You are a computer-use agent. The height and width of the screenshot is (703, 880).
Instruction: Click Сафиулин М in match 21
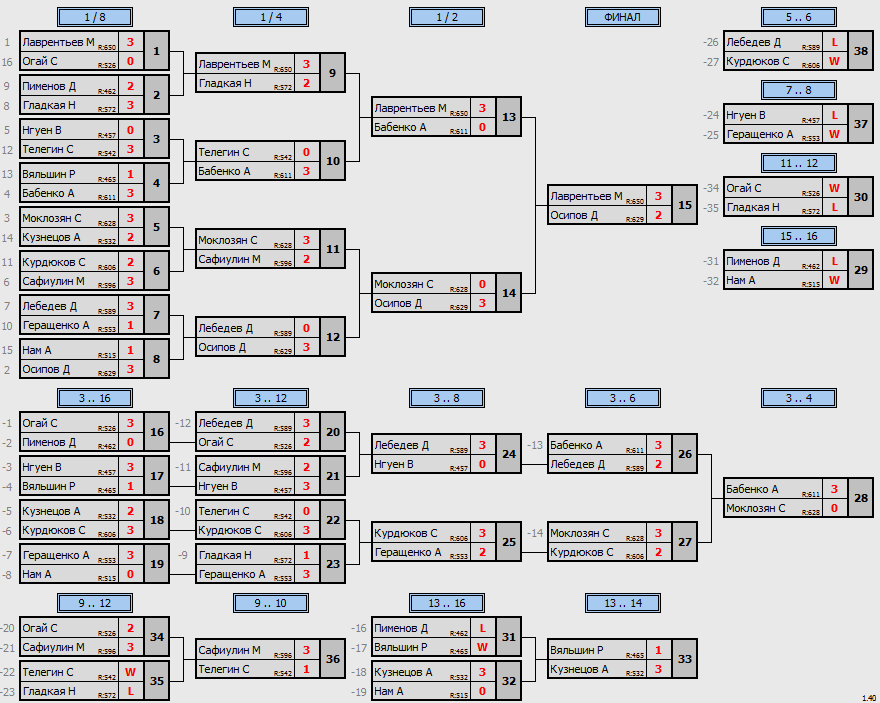pos(229,467)
